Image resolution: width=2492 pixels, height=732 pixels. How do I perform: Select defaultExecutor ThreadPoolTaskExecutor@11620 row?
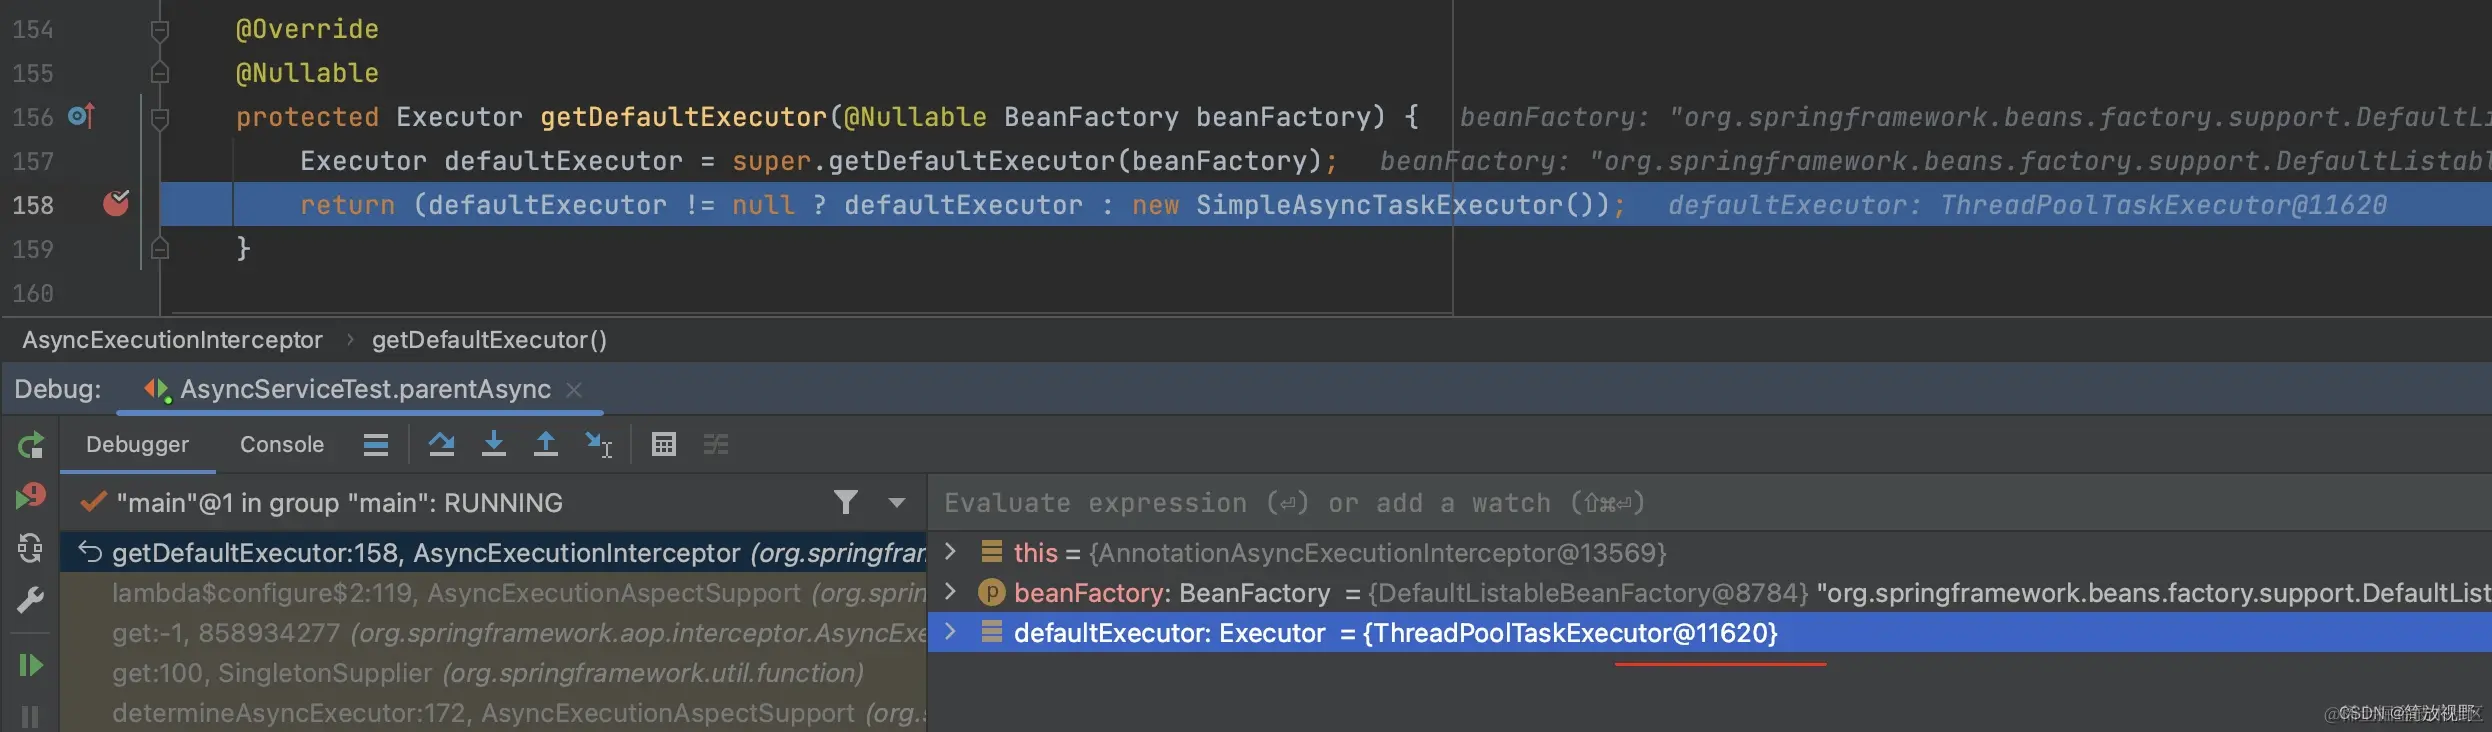coord(1709,632)
